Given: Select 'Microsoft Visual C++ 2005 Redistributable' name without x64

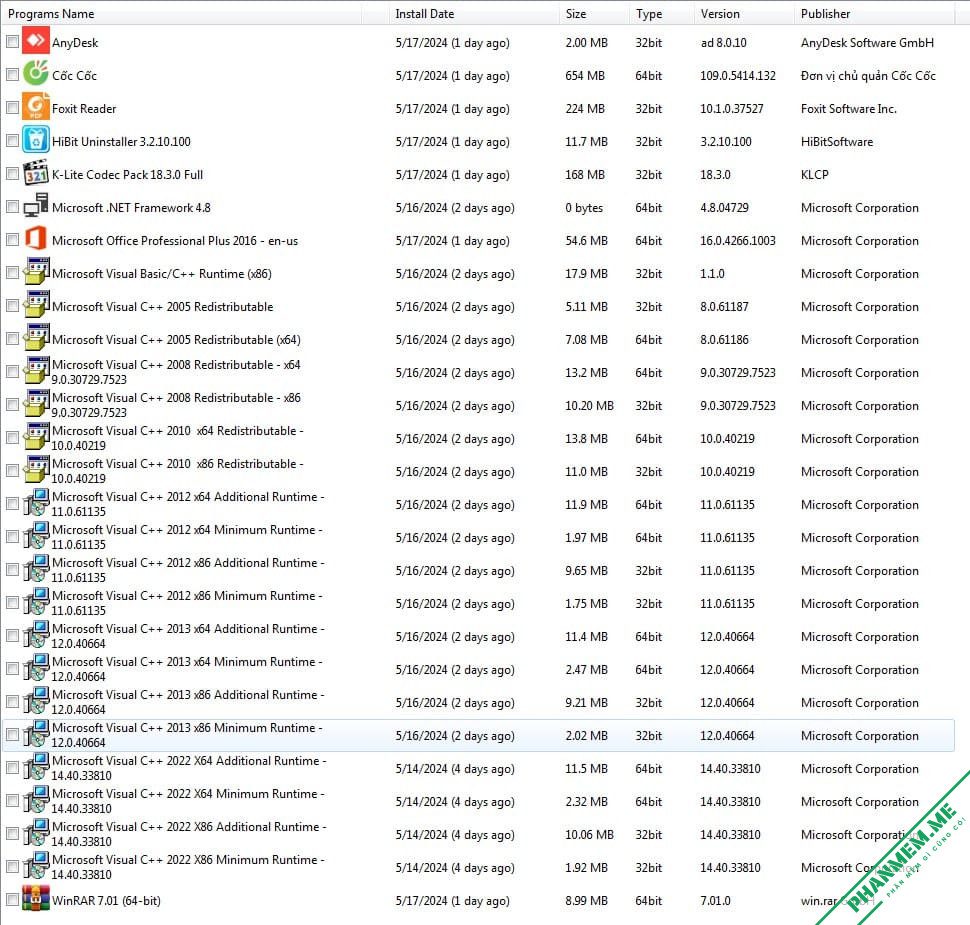Looking at the screenshot, I should click(162, 307).
